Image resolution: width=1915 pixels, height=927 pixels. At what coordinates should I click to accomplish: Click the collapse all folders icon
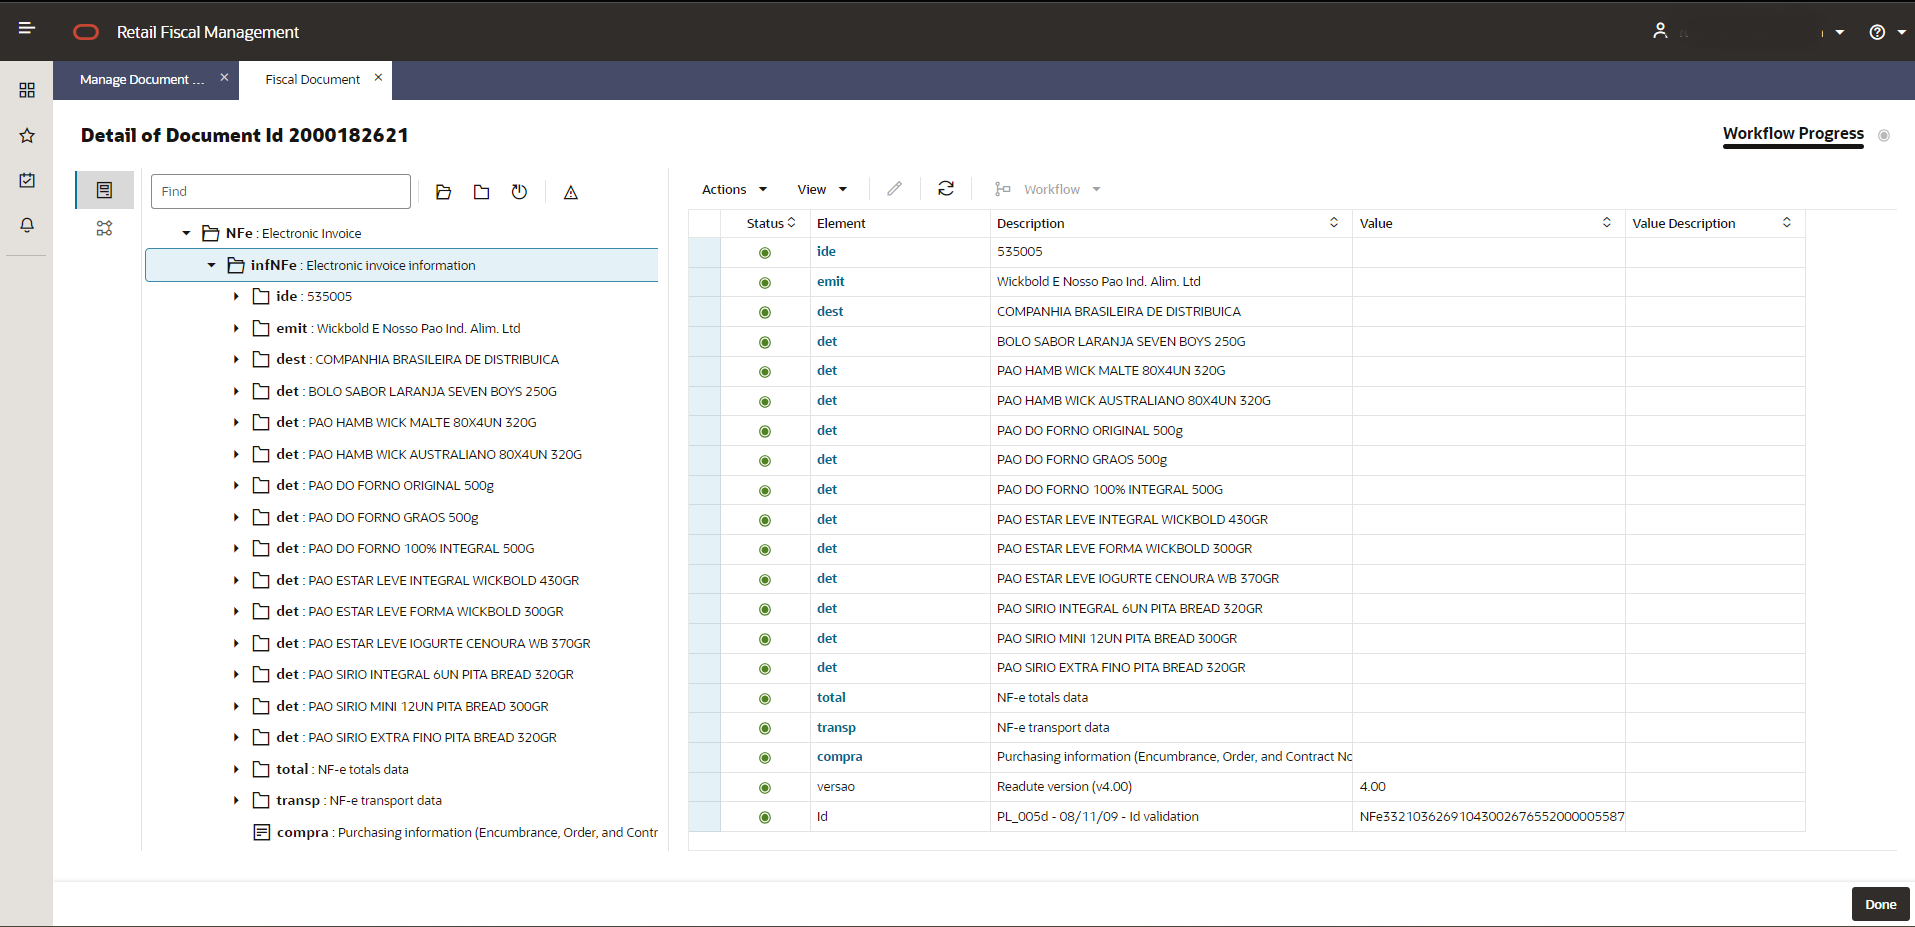(481, 192)
